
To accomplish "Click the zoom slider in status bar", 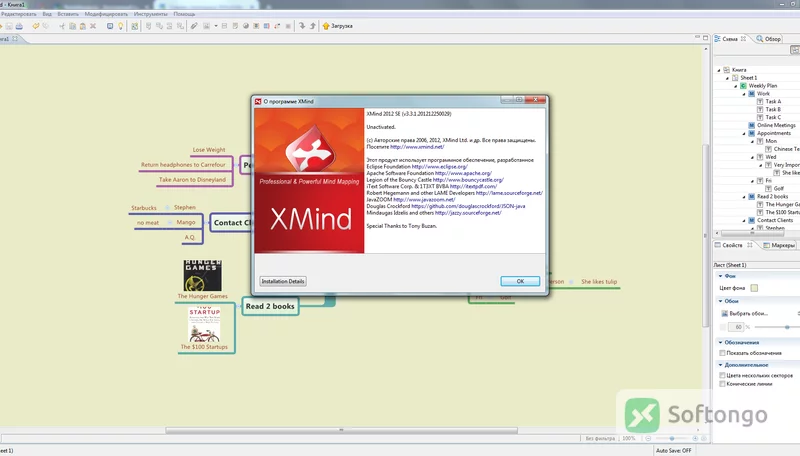I will point(671,438).
